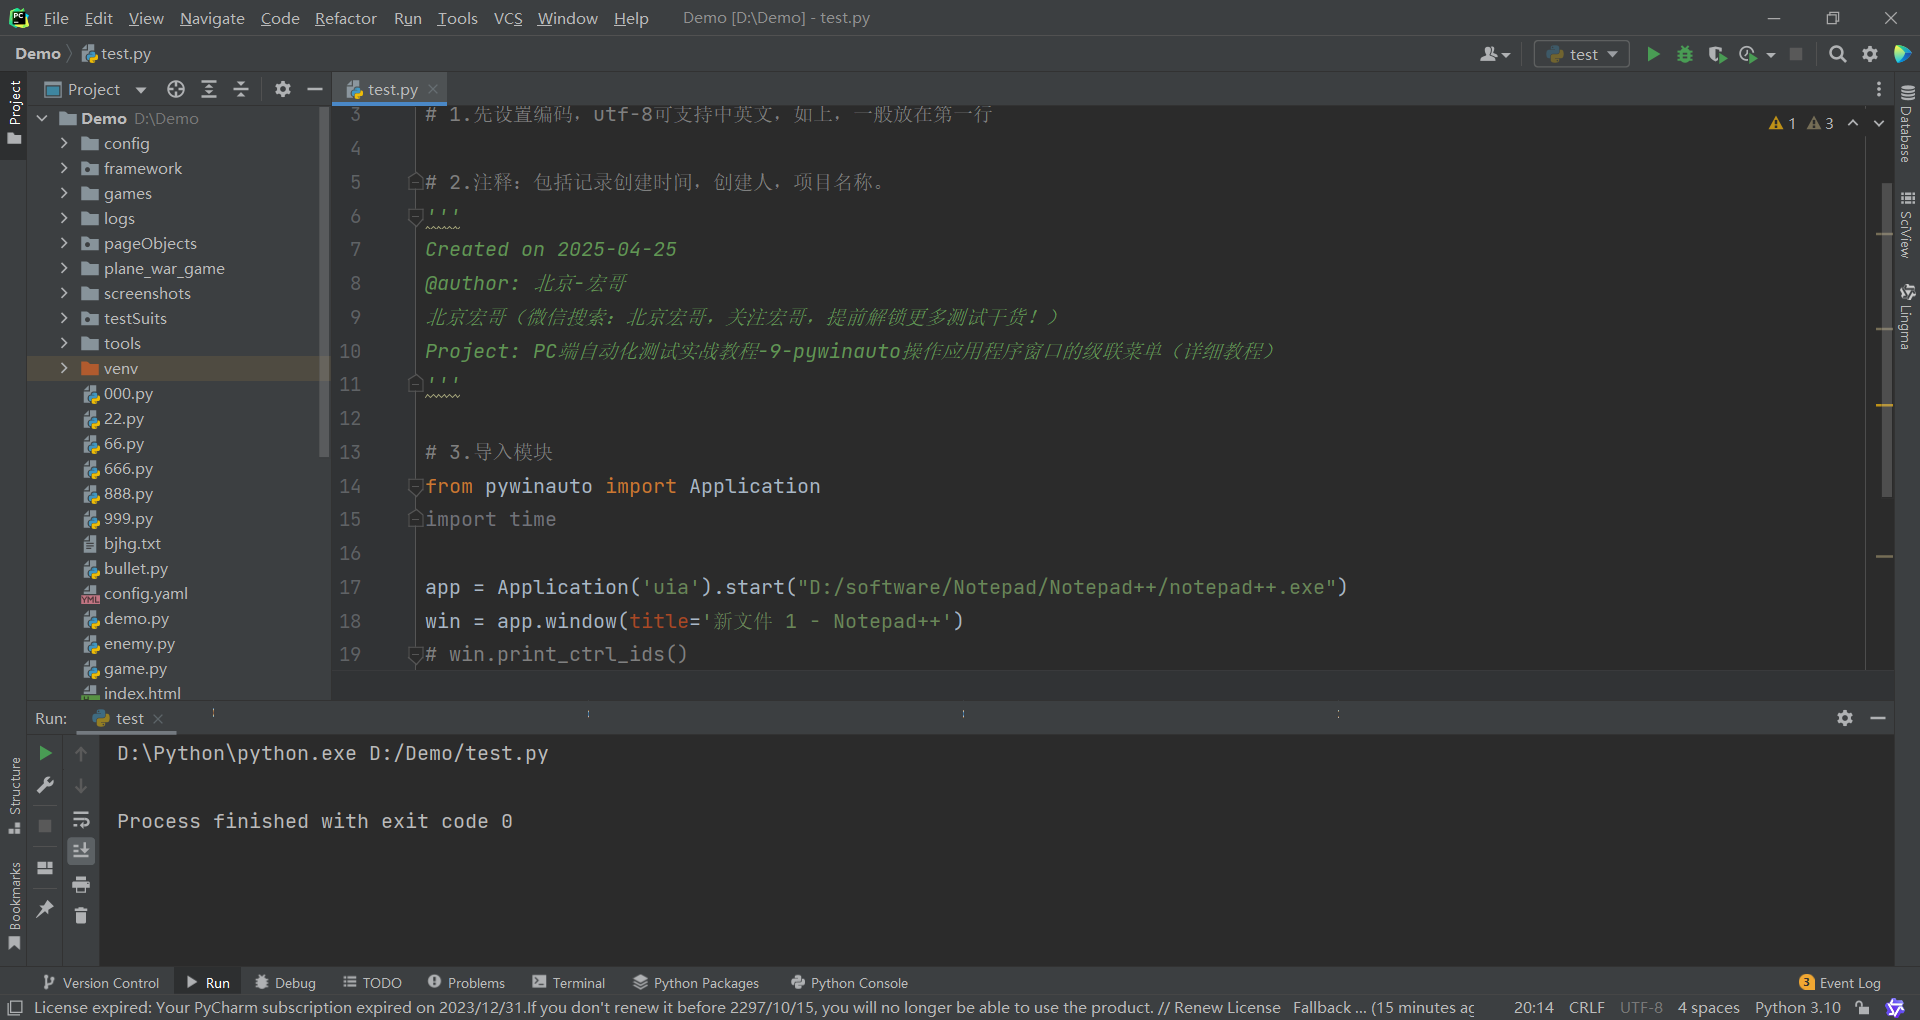Image resolution: width=1920 pixels, height=1020 pixels.
Task: Click the locate file target icon in Project panel
Action: [176, 89]
